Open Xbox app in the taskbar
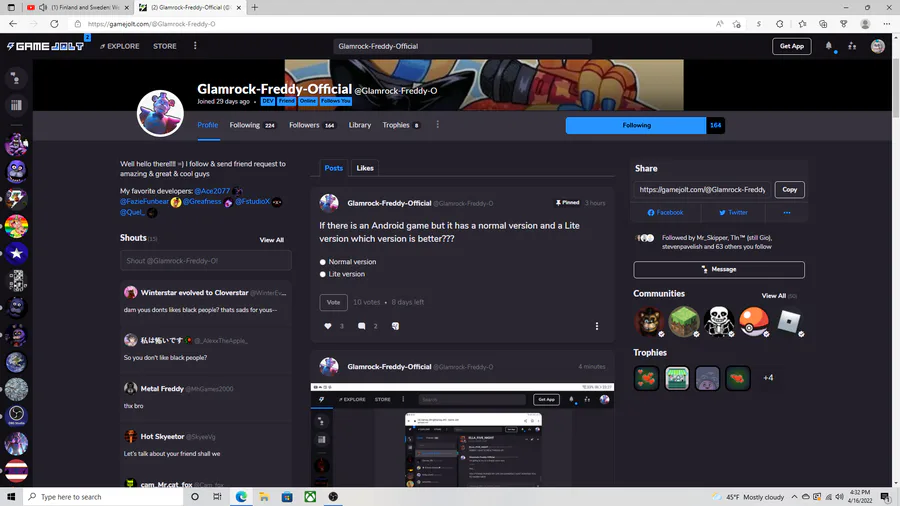This screenshot has height=506, width=900. [310, 497]
